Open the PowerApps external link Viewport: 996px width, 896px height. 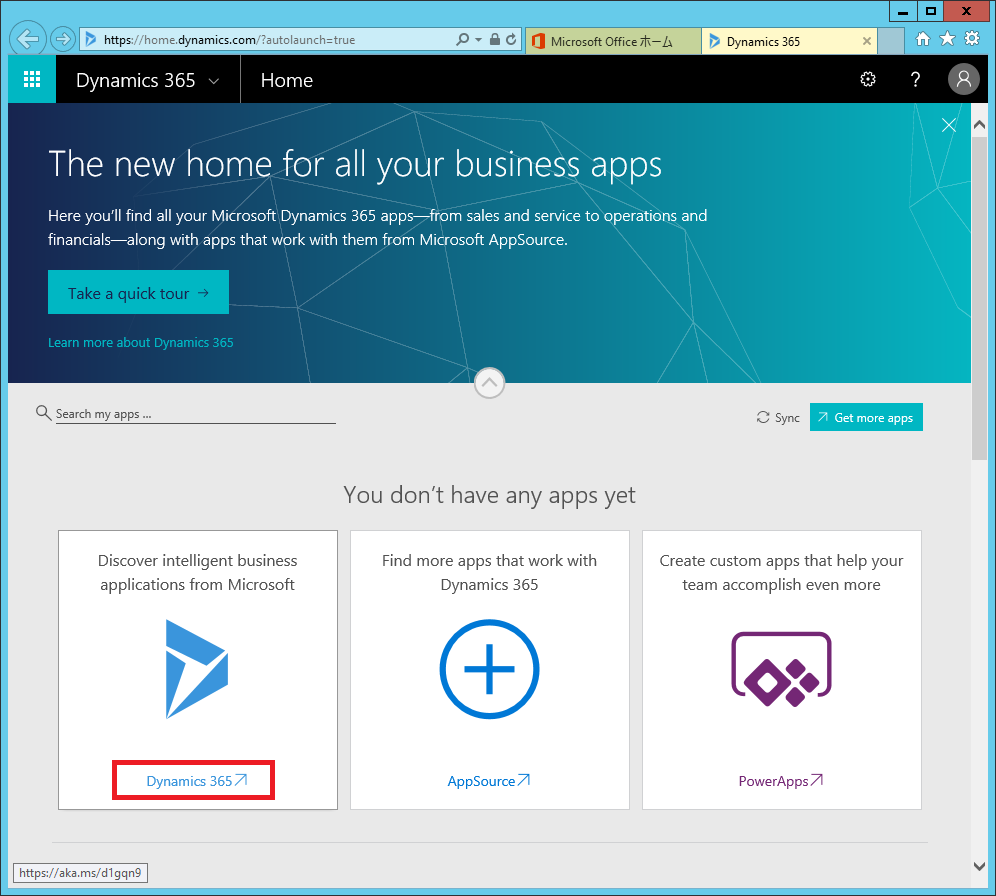click(781, 780)
